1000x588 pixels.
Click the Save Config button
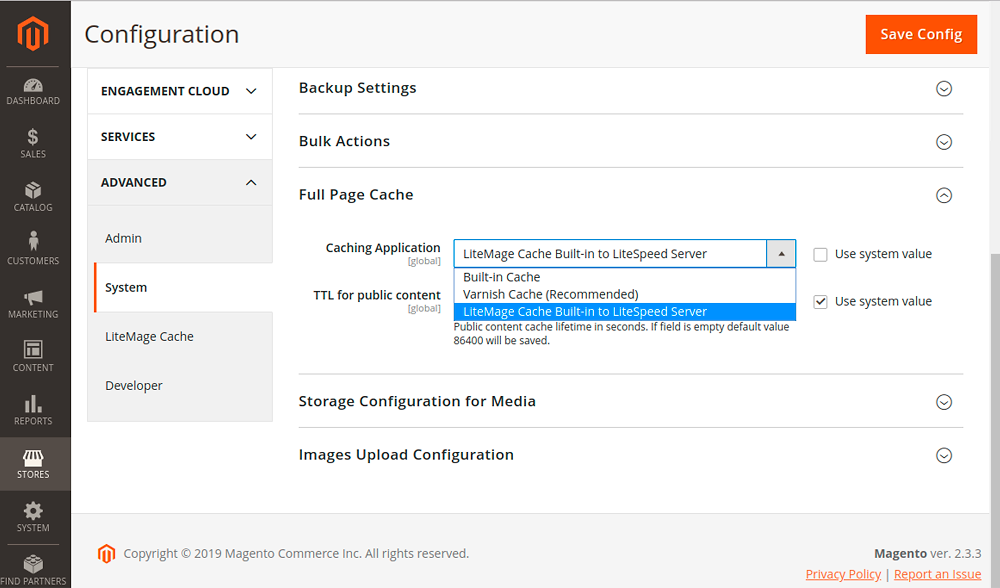921,34
